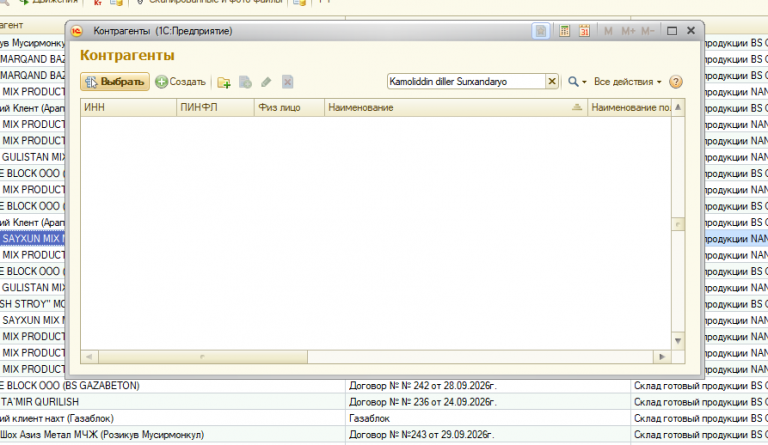Screen dimensions: 768x445
Task: Click the Физ лицо column header
Action: click(x=289, y=107)
